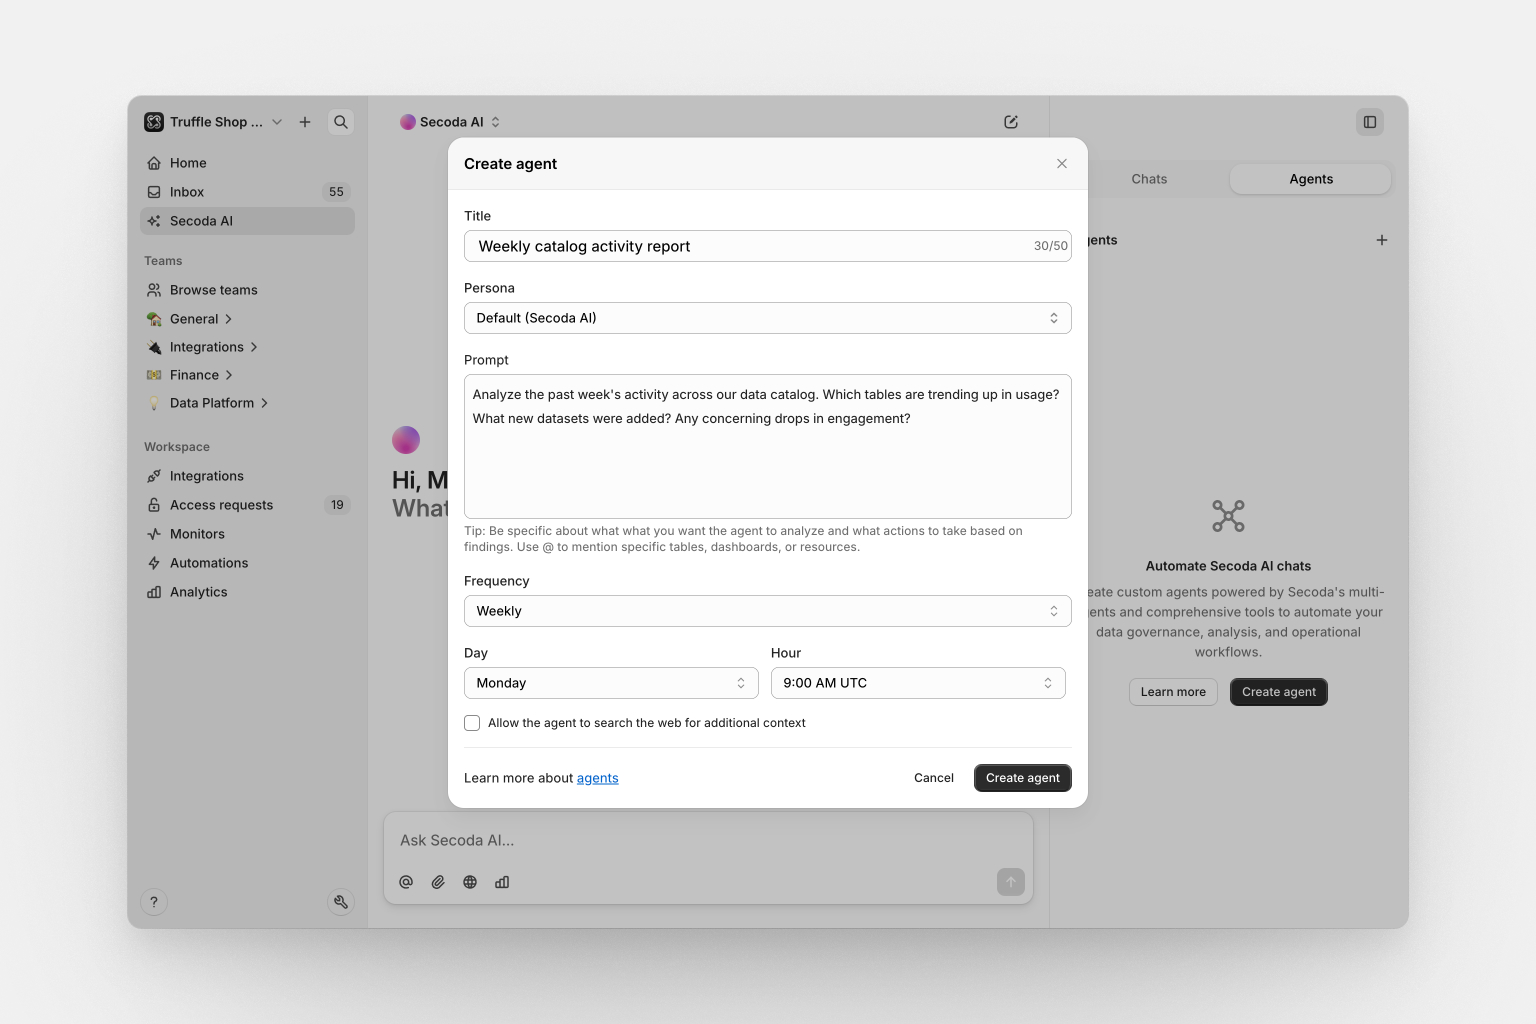Image resolution: width=1536 pixels, height=1024 pixels.
Task: Click into the Title input field
Action: point(750,246)
